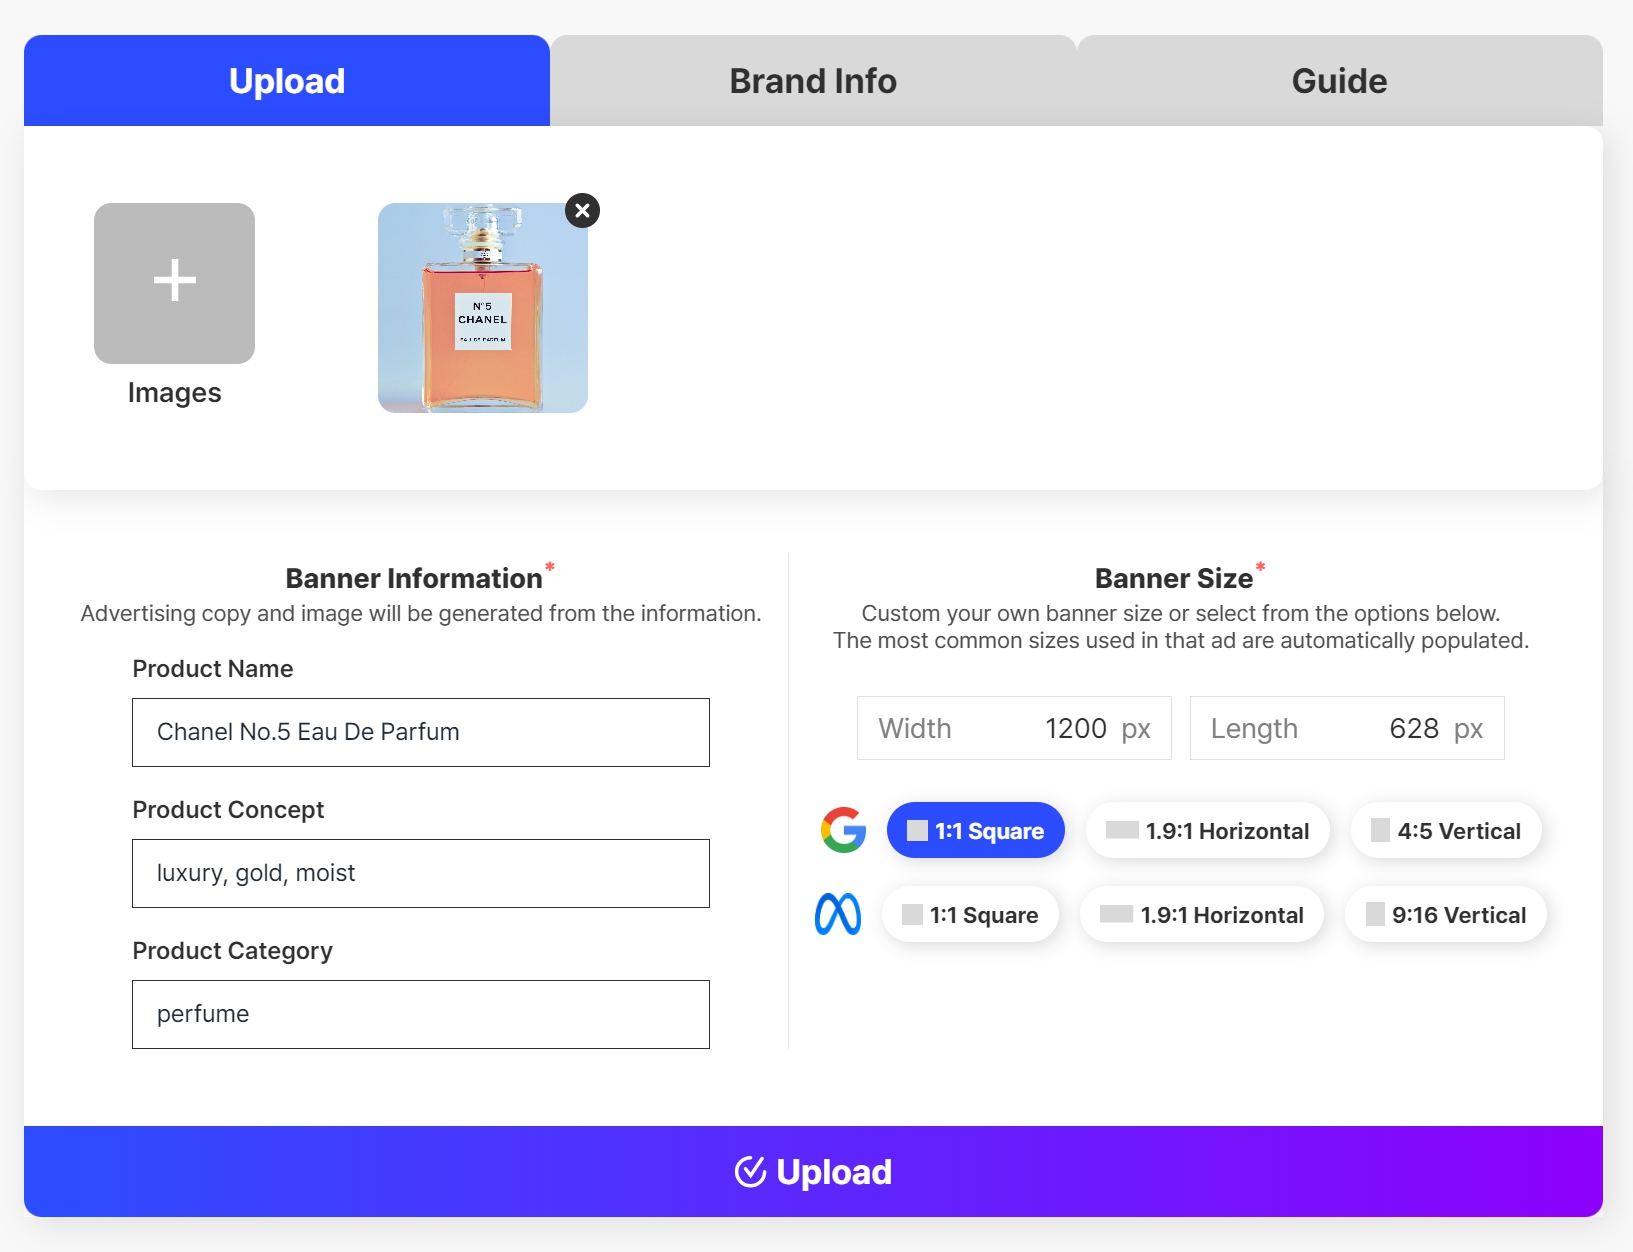Click the Banner Size heading

coord(1174,578)
